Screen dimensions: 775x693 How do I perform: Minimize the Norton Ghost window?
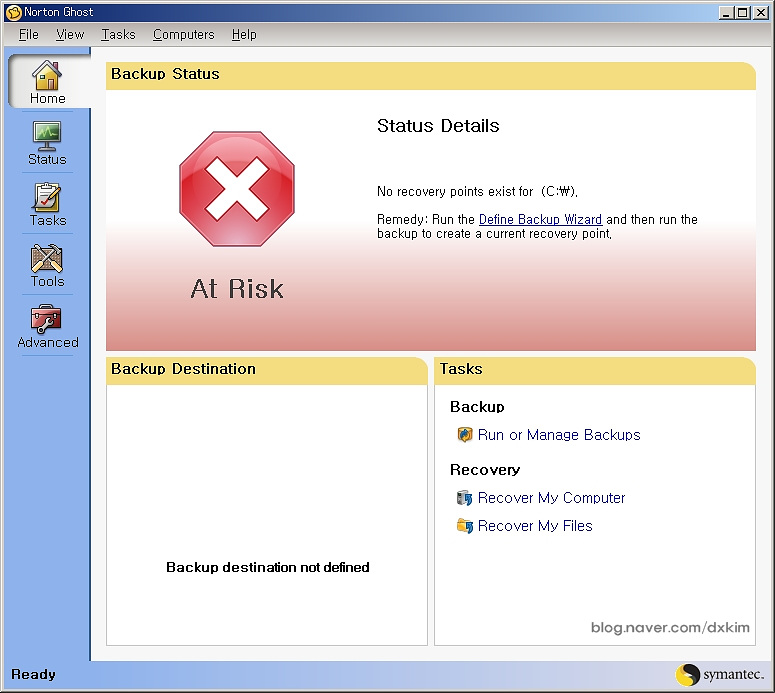coord(726,13)
